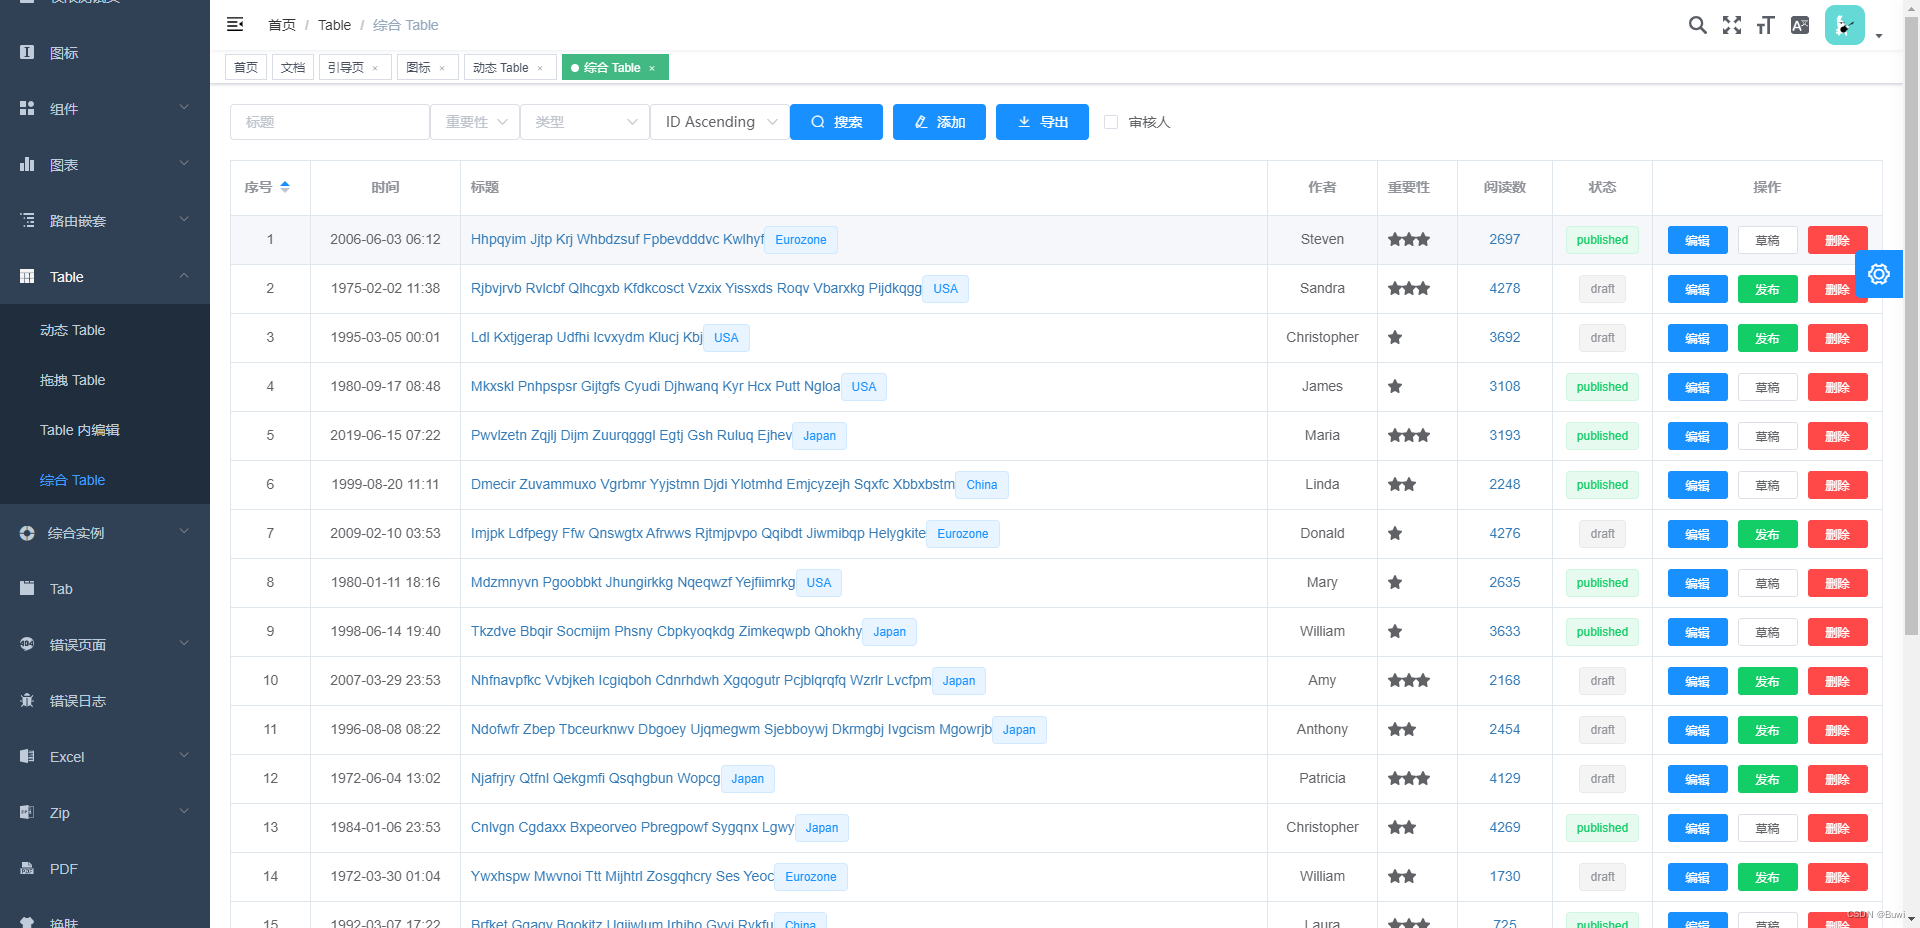Click the user avatar image
Viewport: 1920px width, 928px height.
coord(1844,25)
